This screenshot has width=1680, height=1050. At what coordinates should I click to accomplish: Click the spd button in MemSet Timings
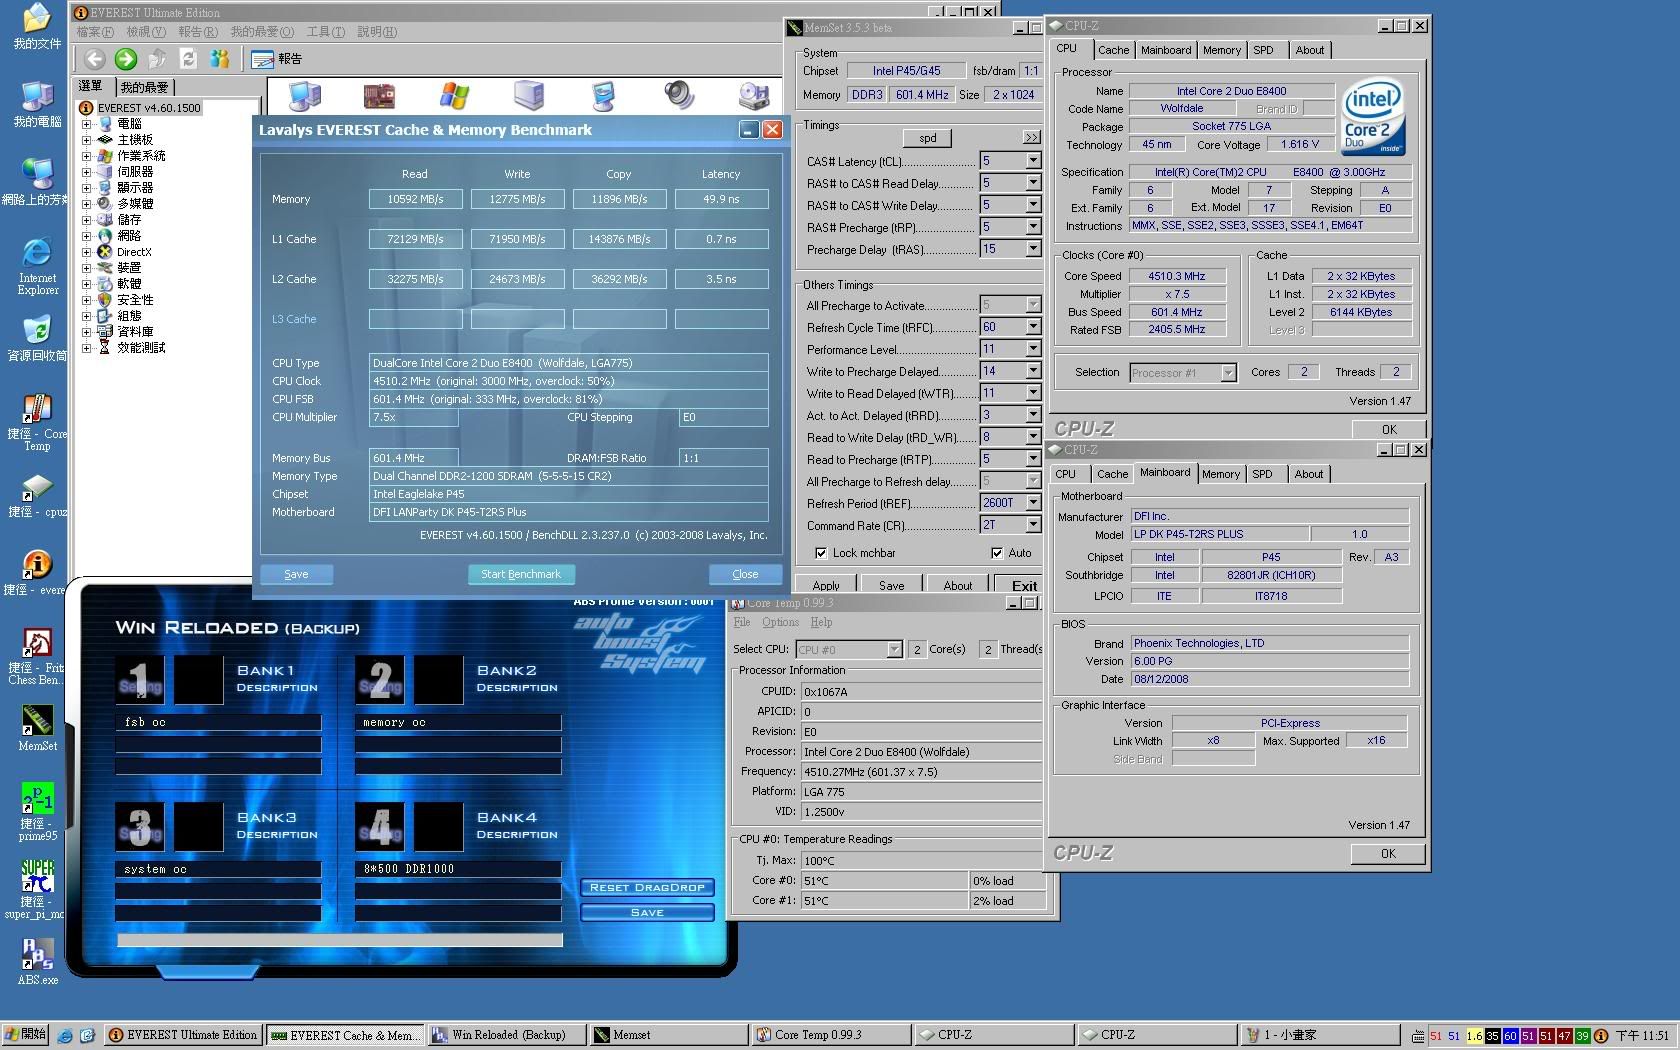tap(927, 138)
